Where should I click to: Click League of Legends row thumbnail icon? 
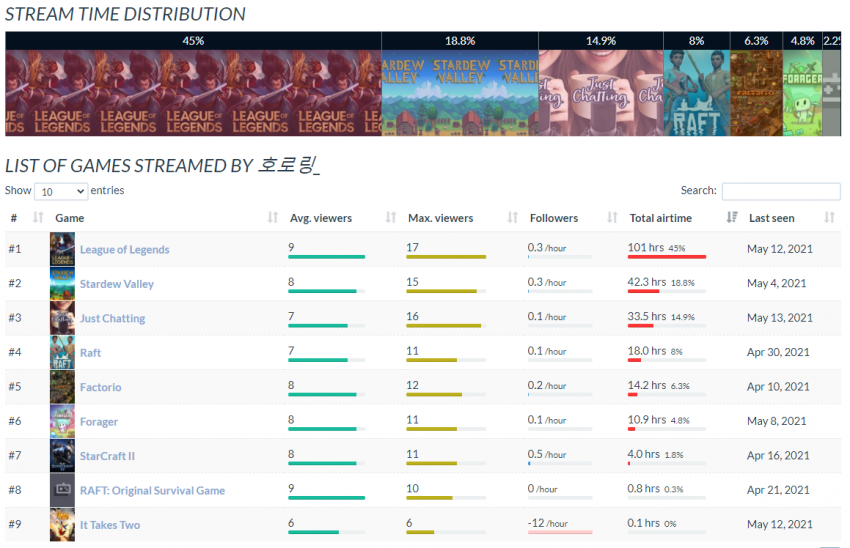[62, 249]
